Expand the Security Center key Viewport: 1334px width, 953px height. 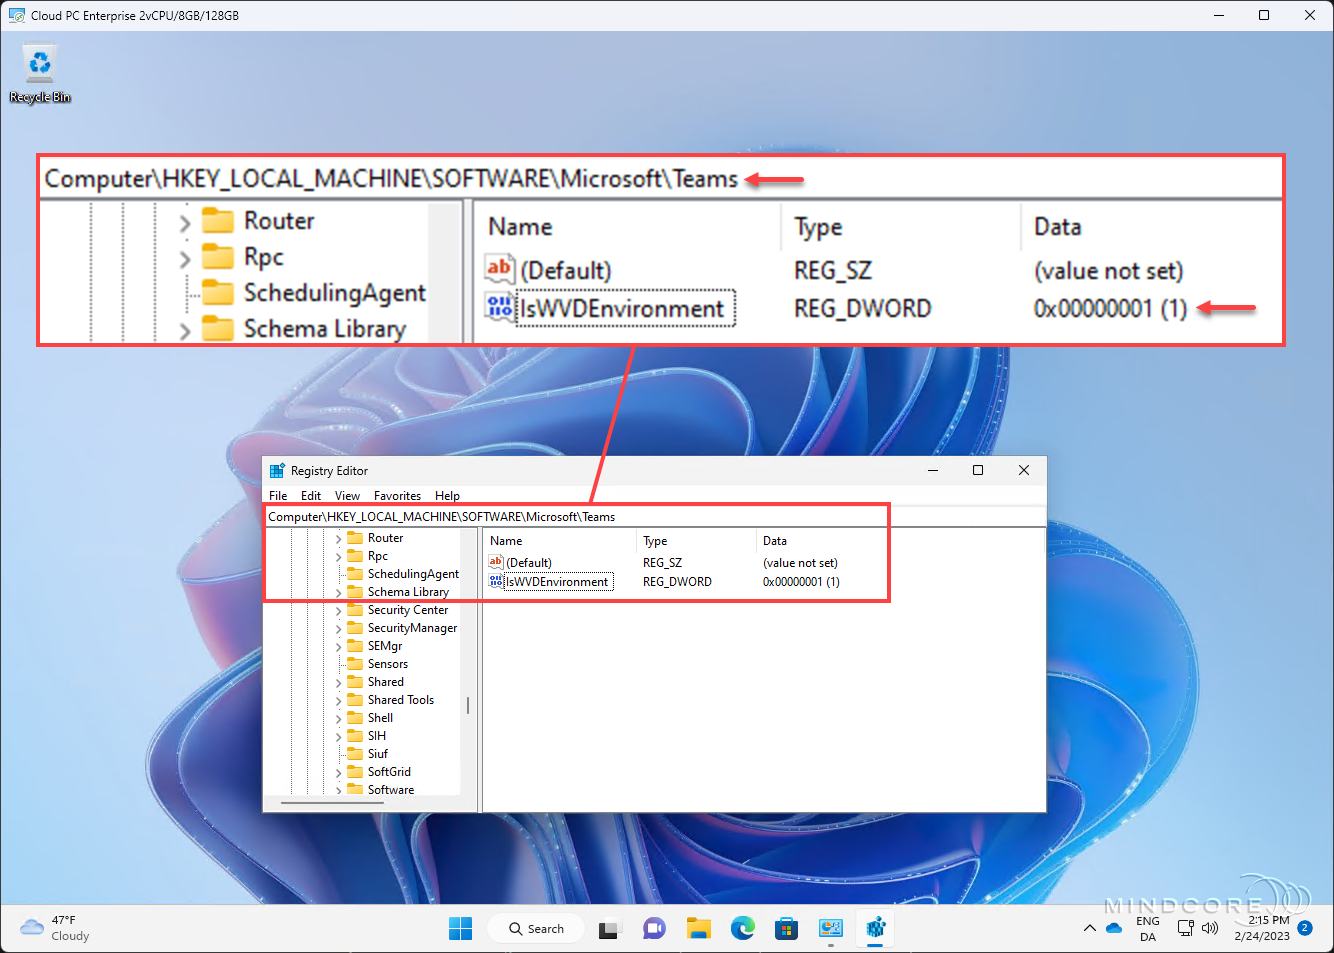341,609
